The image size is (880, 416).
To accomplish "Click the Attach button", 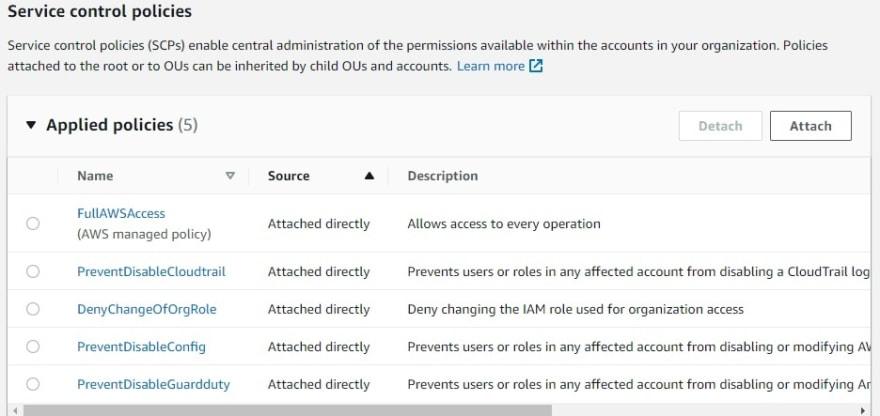I will [810, 126].
